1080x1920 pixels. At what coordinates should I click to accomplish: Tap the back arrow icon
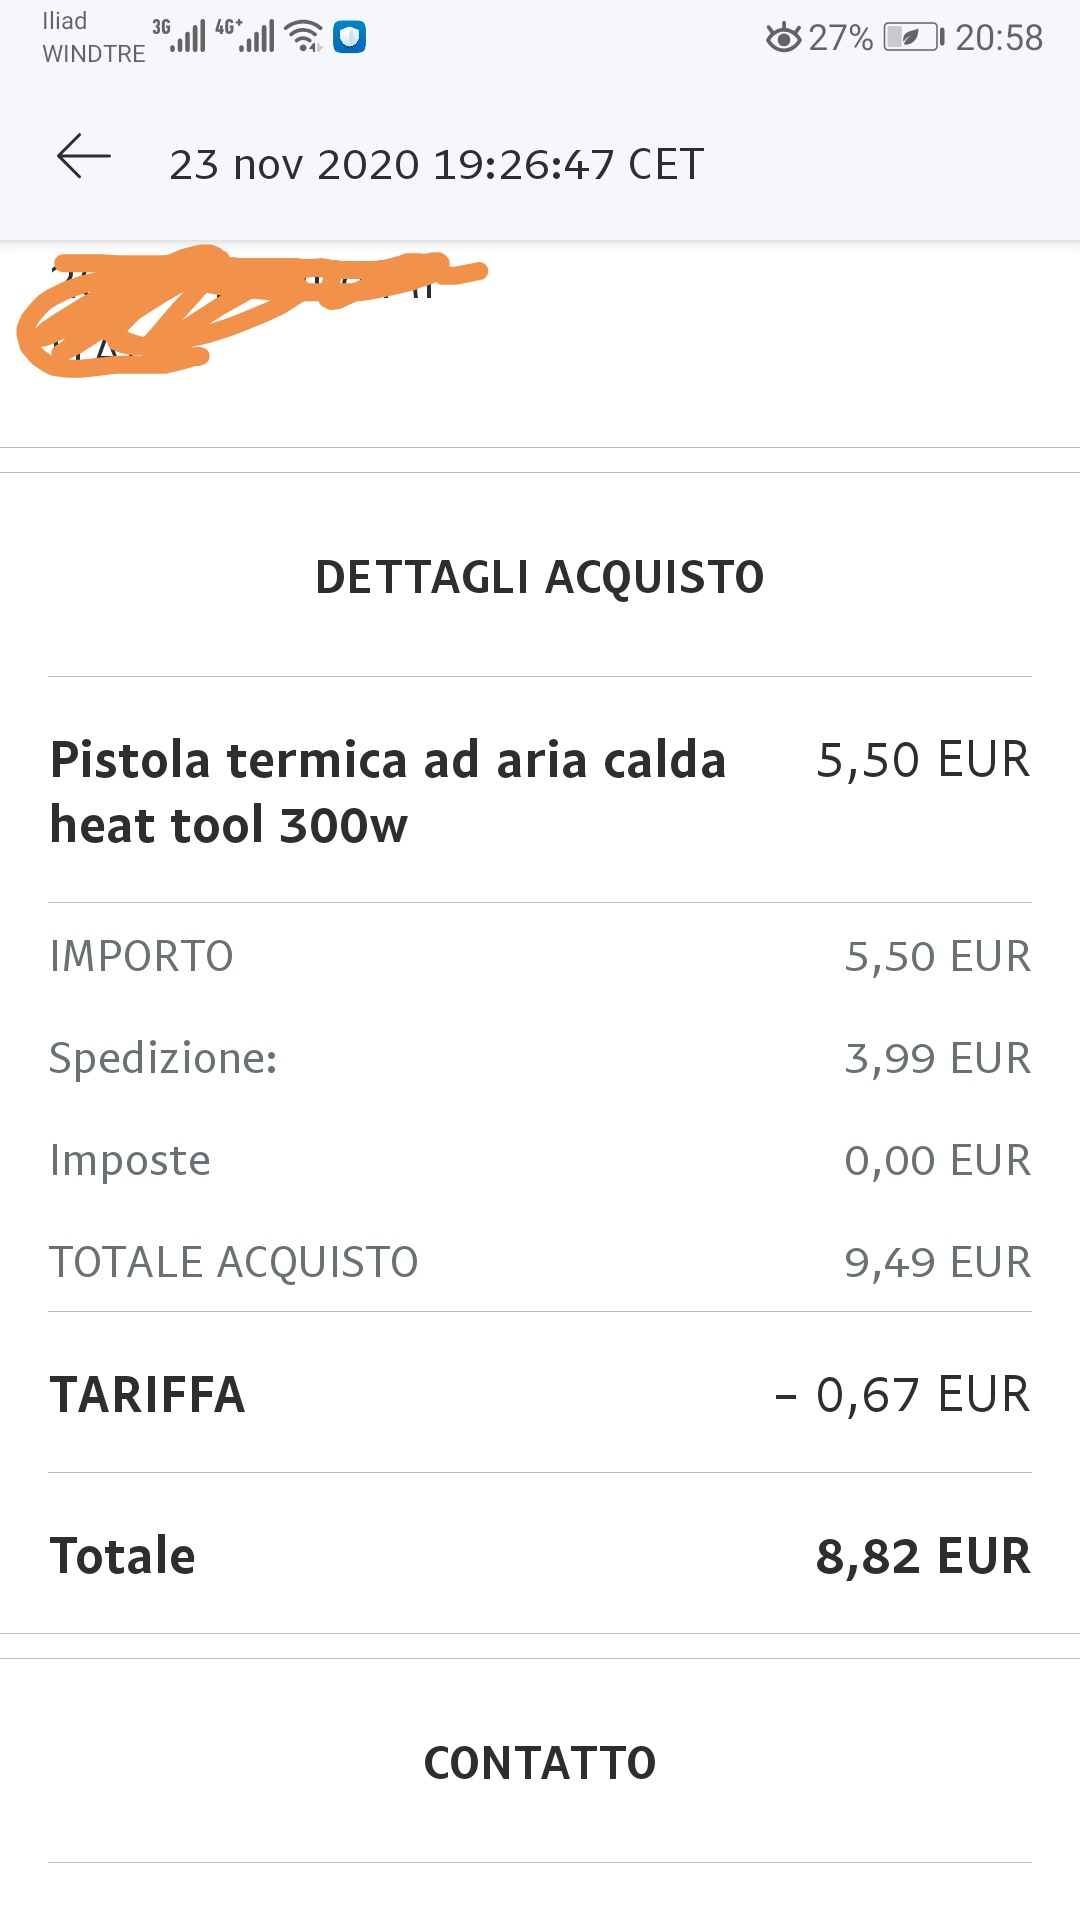(84, 158)
